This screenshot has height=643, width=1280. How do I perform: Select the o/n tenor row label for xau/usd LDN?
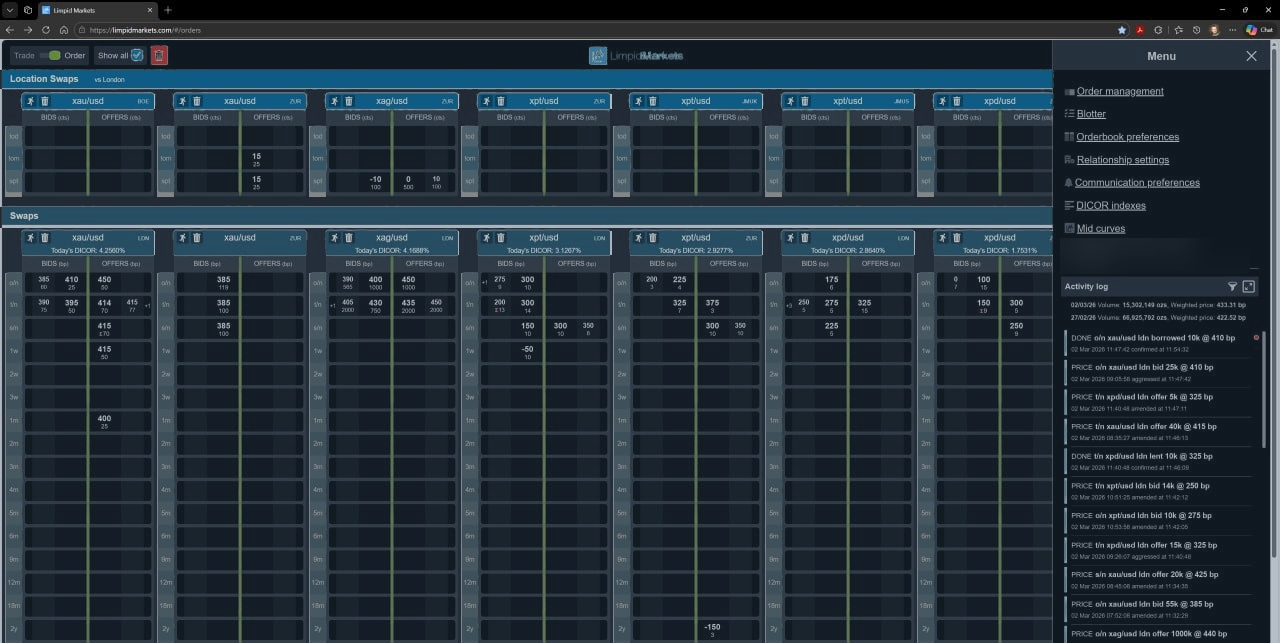[x=14, y=282]
